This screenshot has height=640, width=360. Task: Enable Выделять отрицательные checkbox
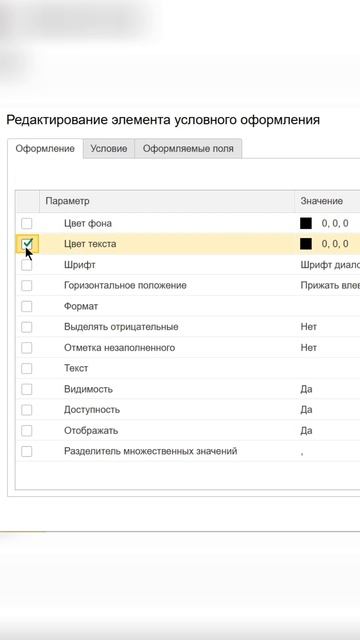tap(27, 327)
